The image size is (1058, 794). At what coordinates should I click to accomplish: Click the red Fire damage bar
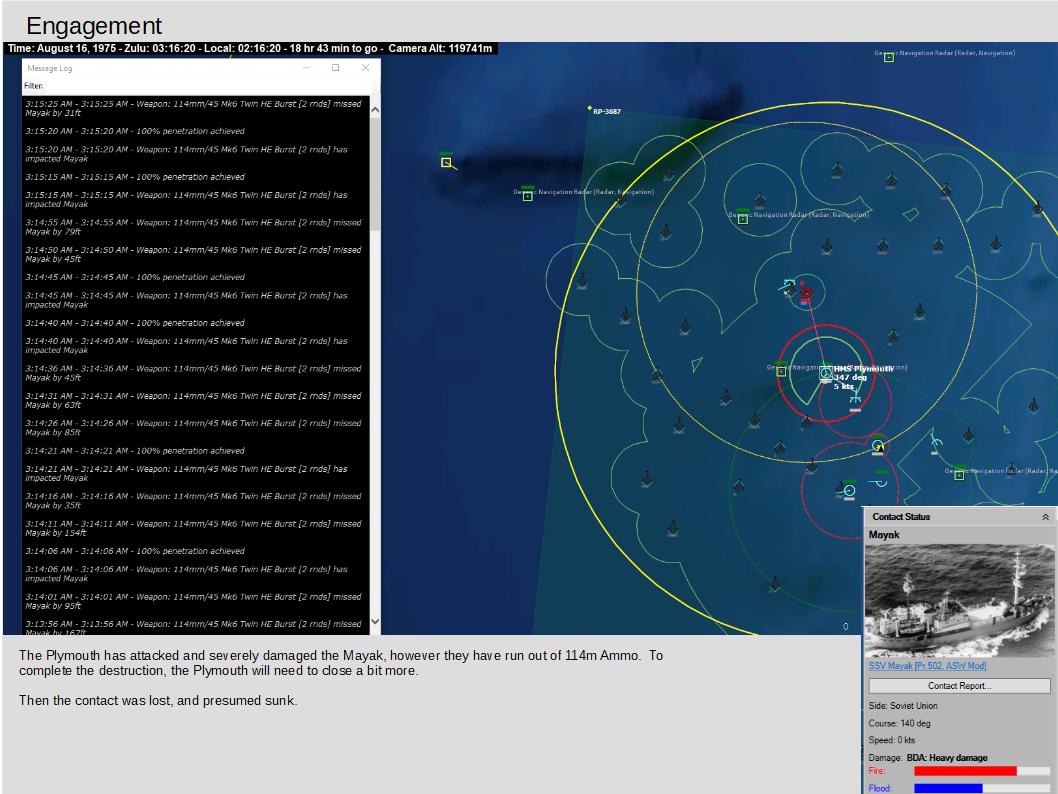[965, 771]
